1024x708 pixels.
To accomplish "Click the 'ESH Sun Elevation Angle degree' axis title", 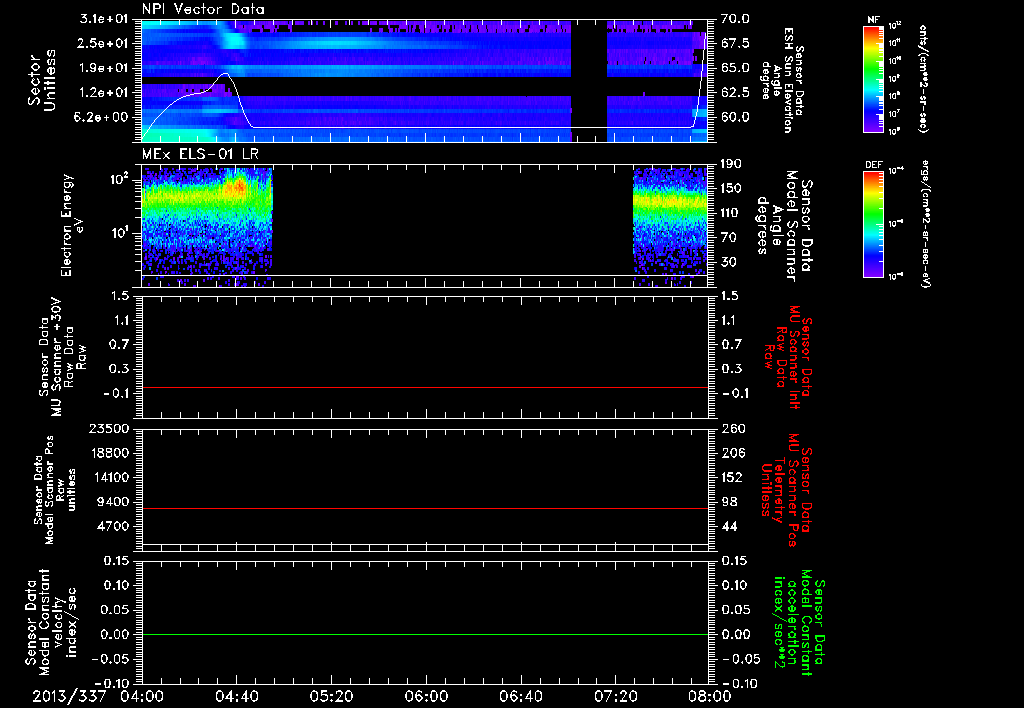I will (x=781, y=80).
